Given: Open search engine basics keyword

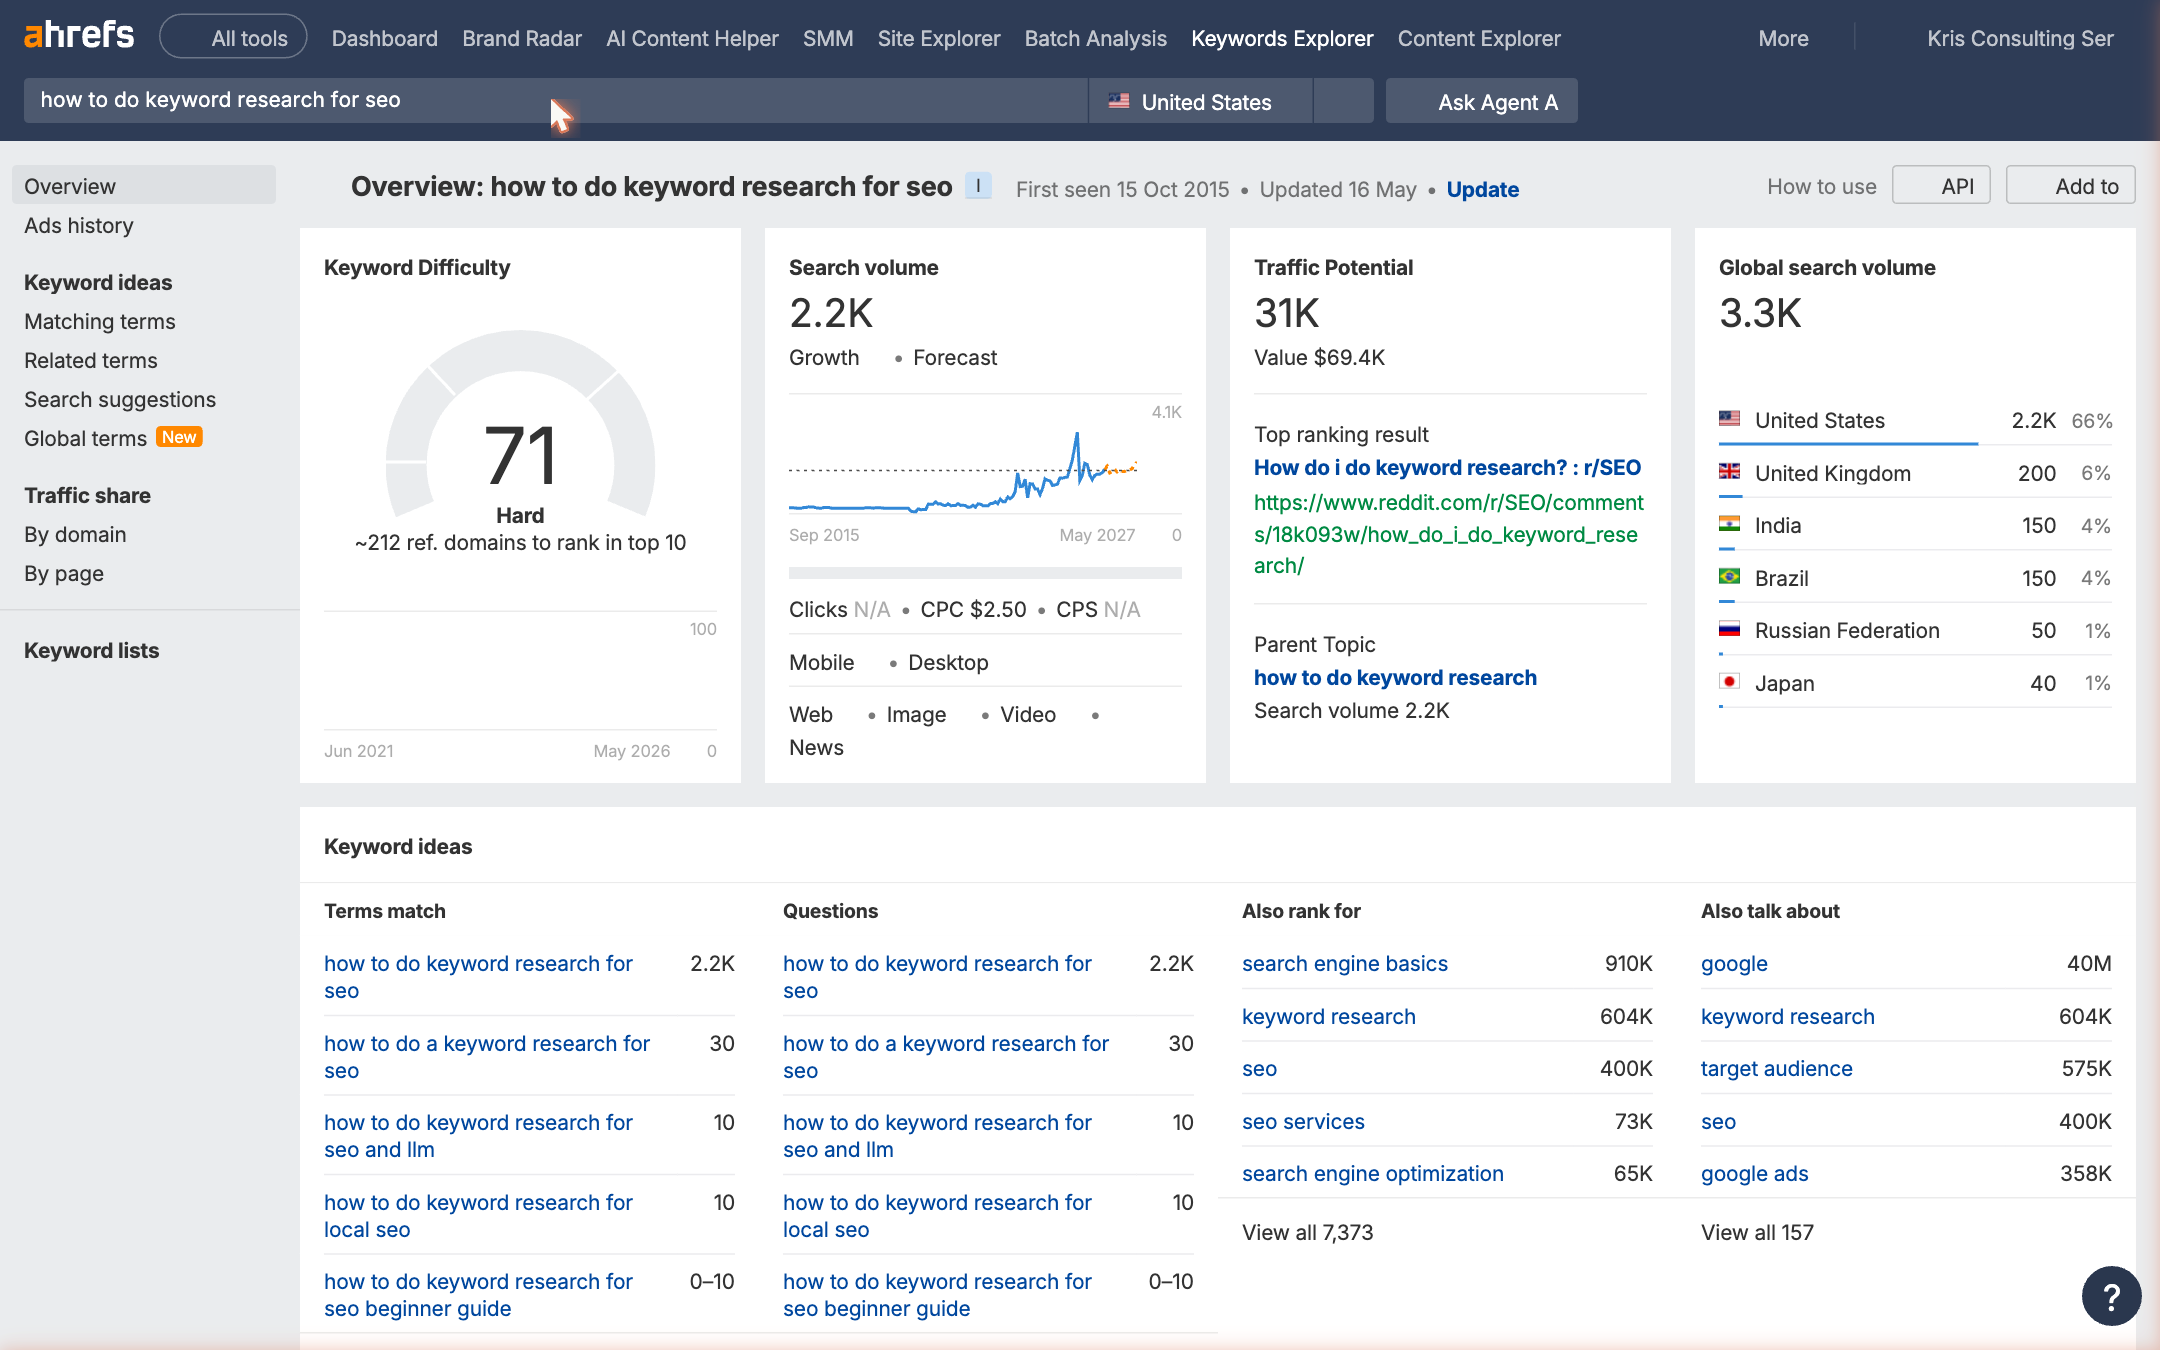Looking at the screenshot, I should point(1345,963).
